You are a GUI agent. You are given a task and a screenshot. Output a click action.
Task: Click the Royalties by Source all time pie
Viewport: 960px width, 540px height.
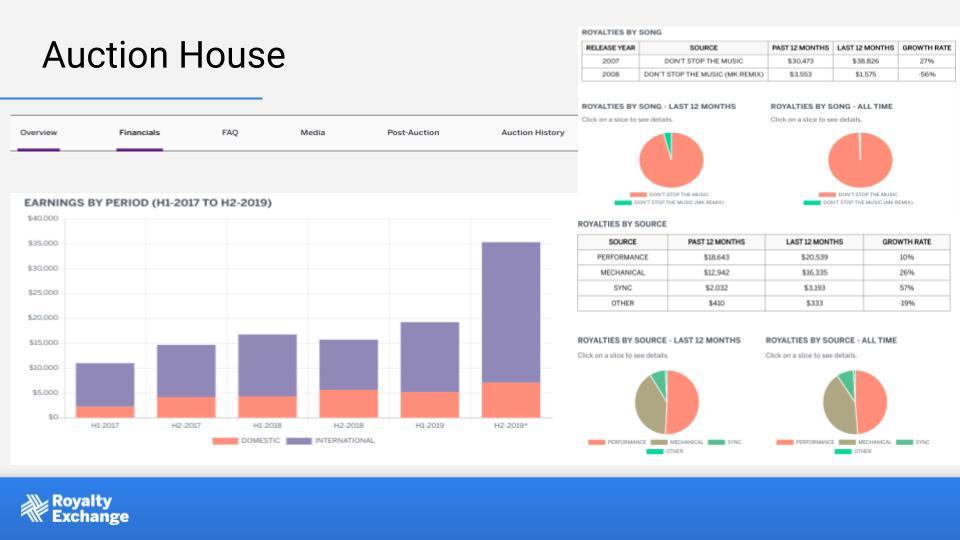pos(855,402)
